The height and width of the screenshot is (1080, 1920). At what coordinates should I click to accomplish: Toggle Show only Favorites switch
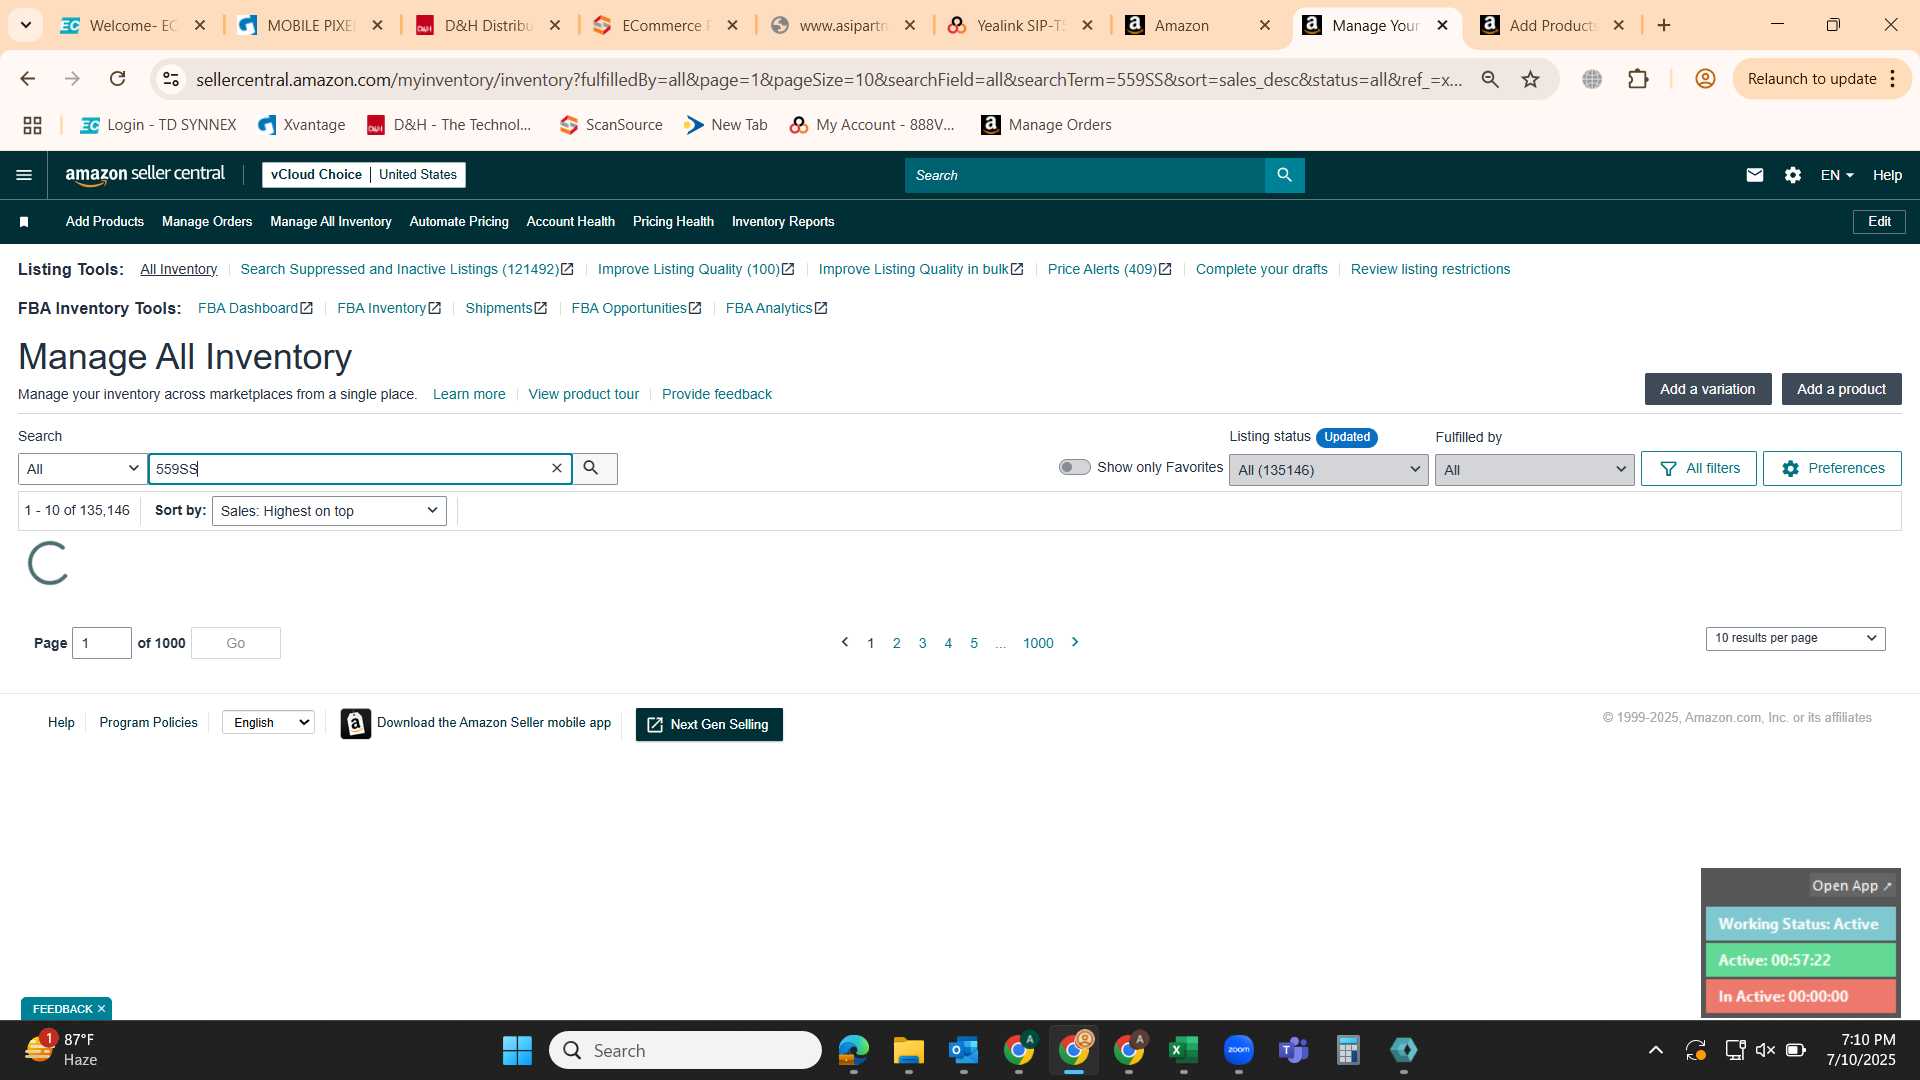[x=1074, y=467]
